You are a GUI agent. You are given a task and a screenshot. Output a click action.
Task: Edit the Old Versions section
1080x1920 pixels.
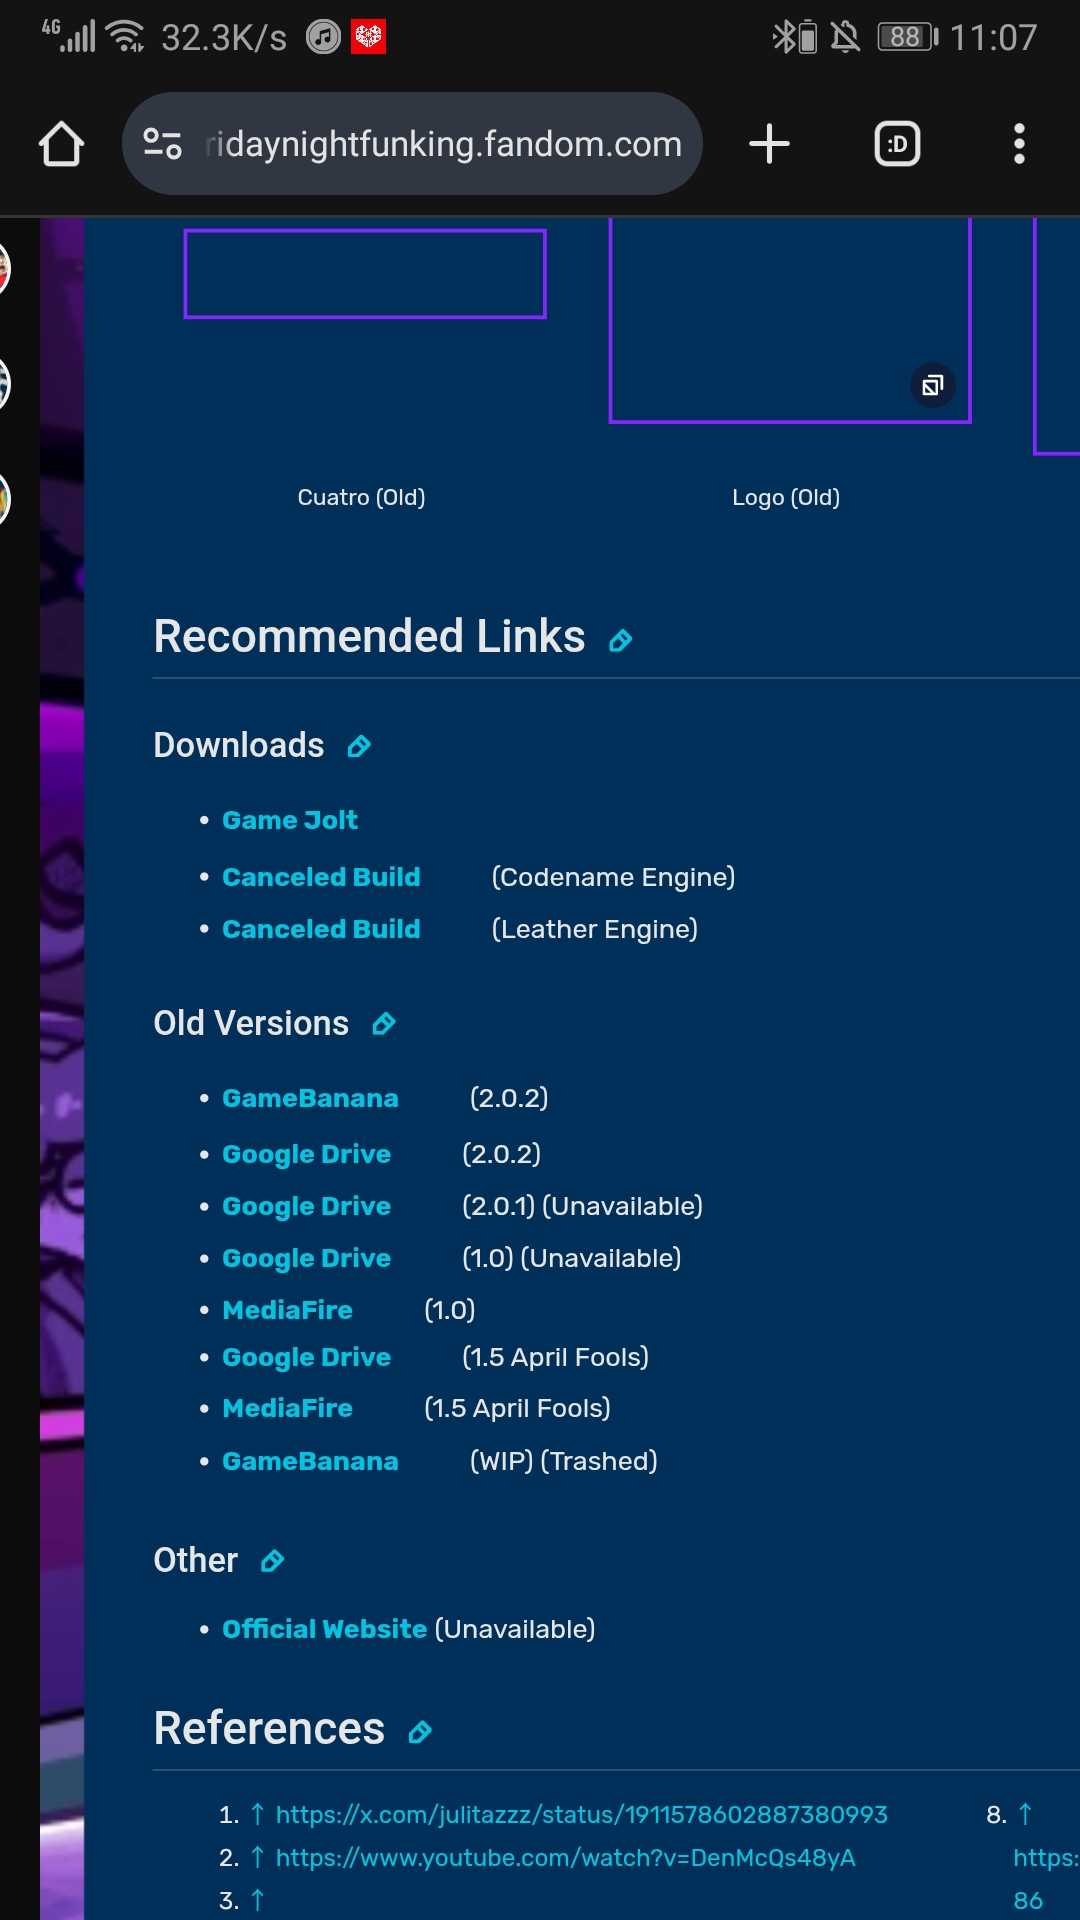click(384, 1025)
